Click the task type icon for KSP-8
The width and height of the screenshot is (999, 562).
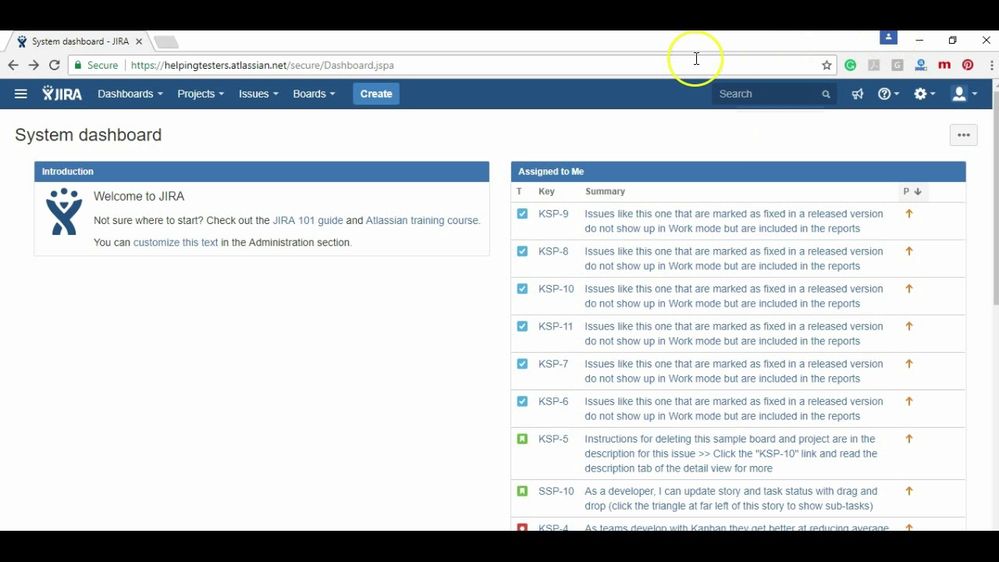(522, 251)
